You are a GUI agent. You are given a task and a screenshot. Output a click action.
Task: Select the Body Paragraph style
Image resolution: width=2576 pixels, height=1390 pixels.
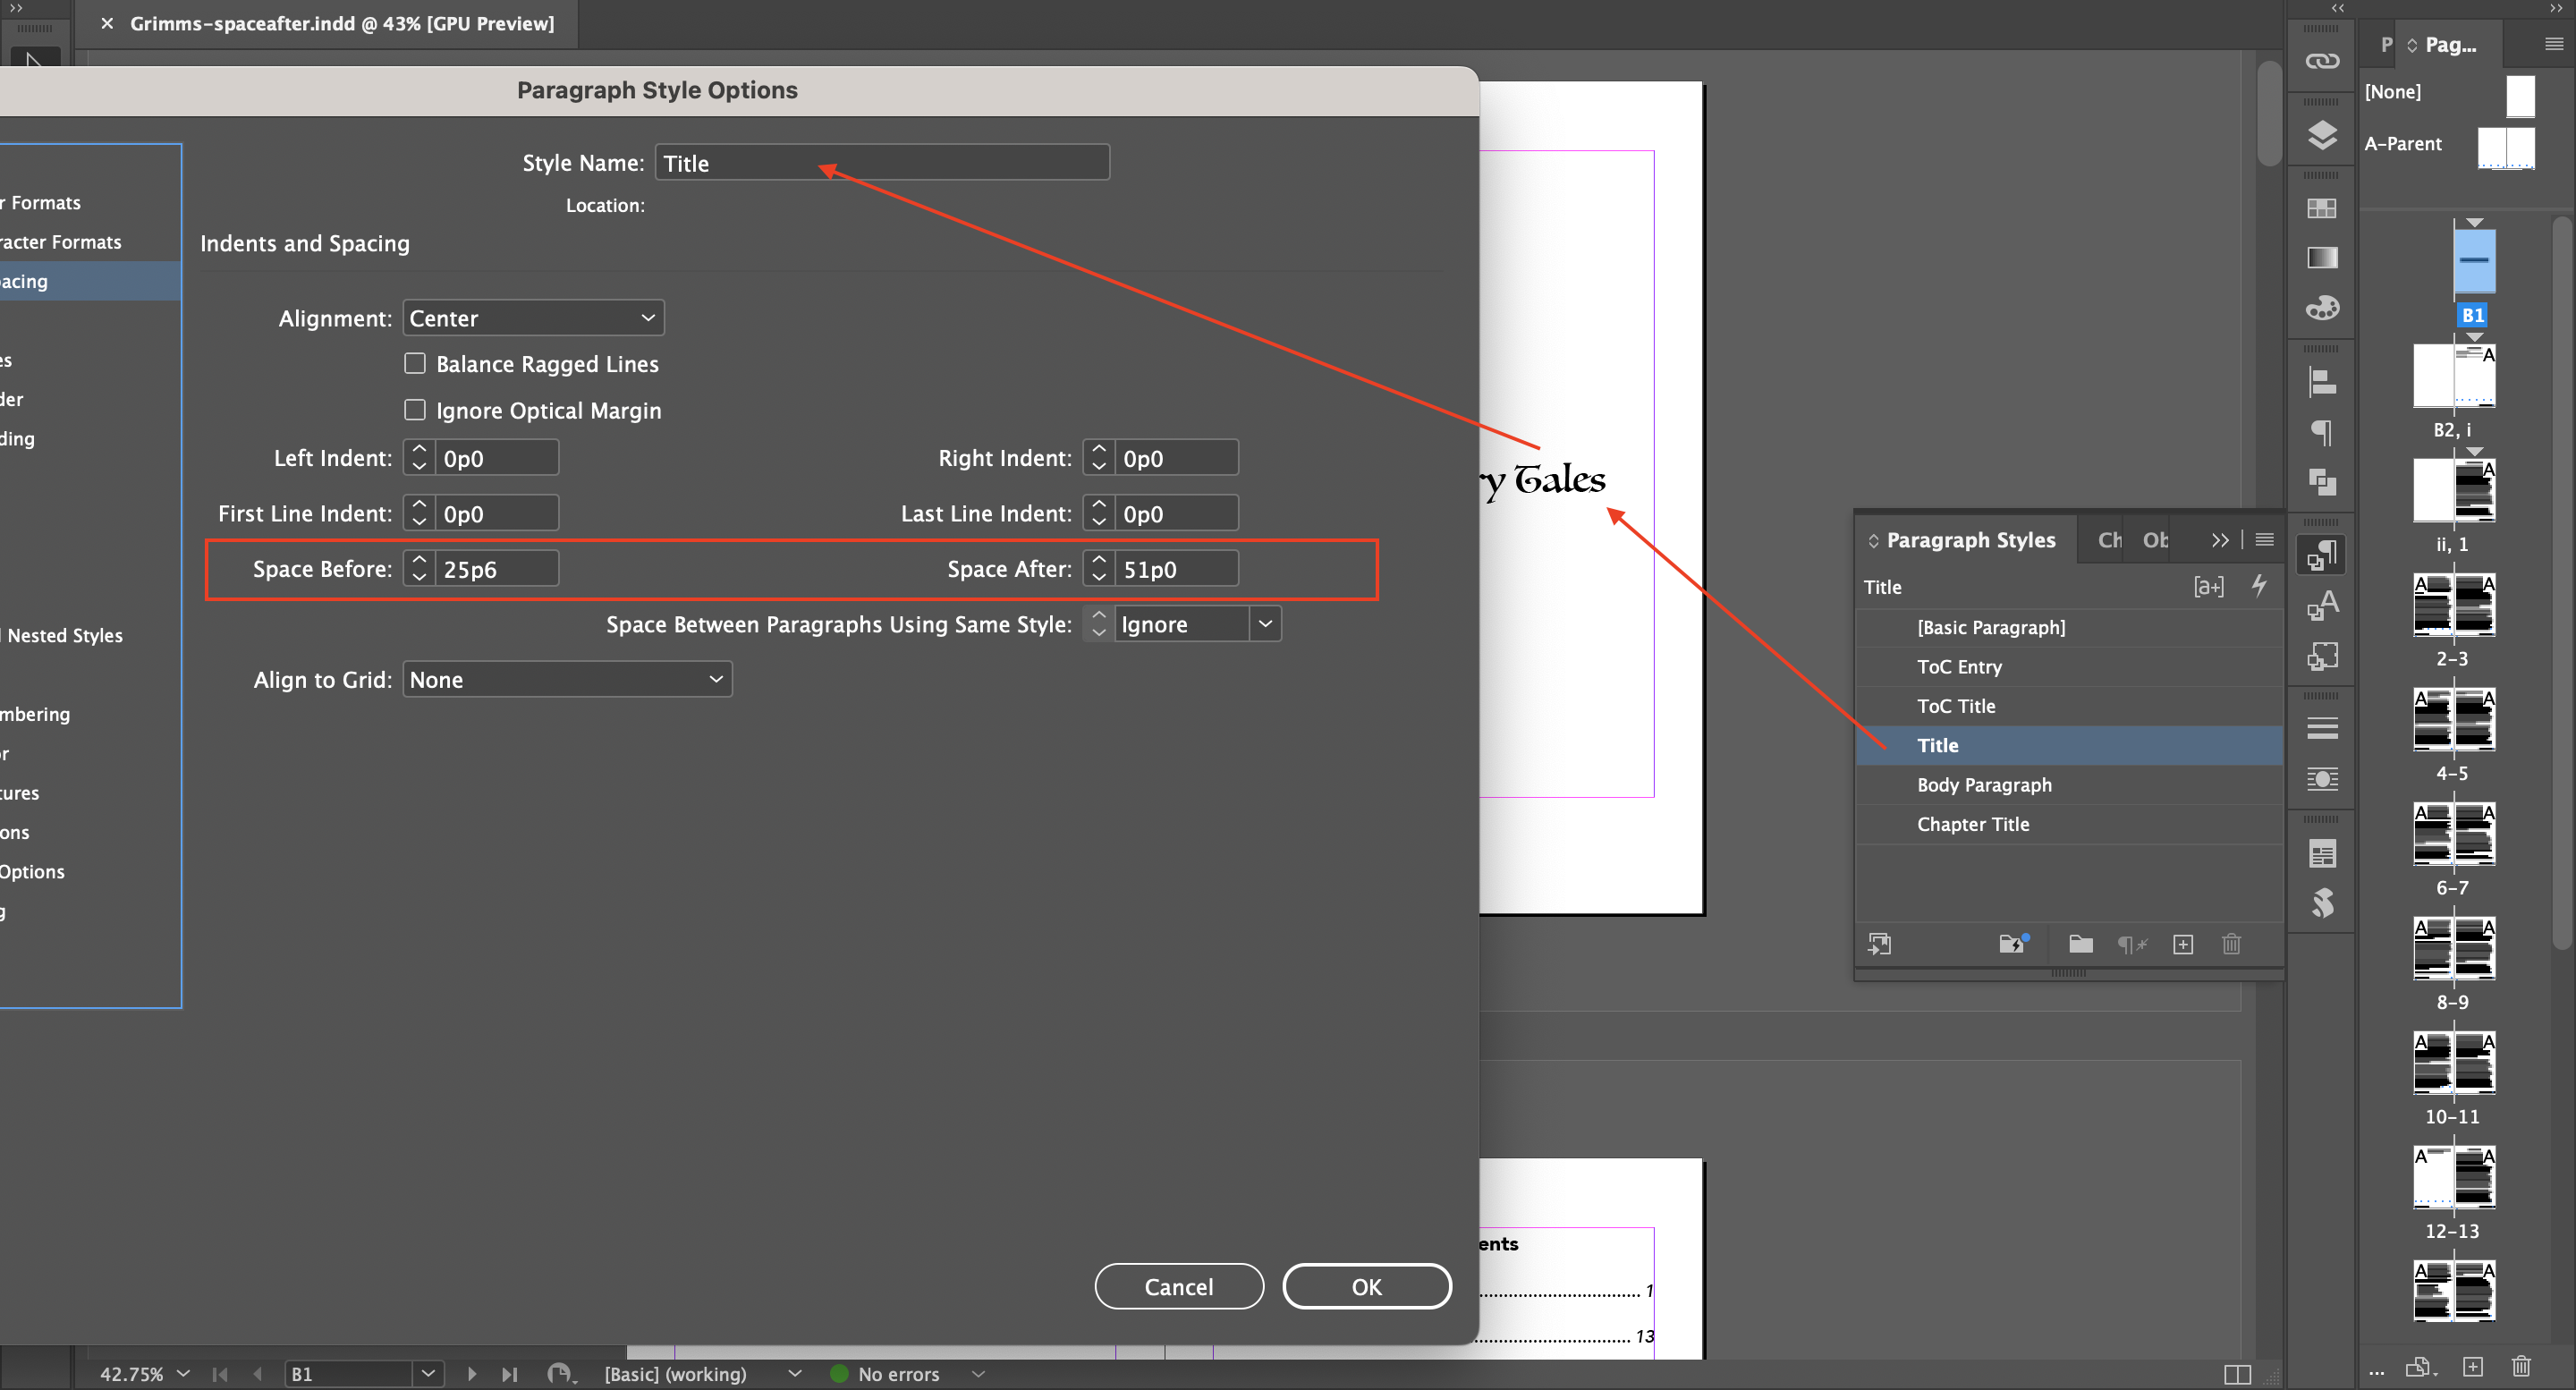[1984, 784]
